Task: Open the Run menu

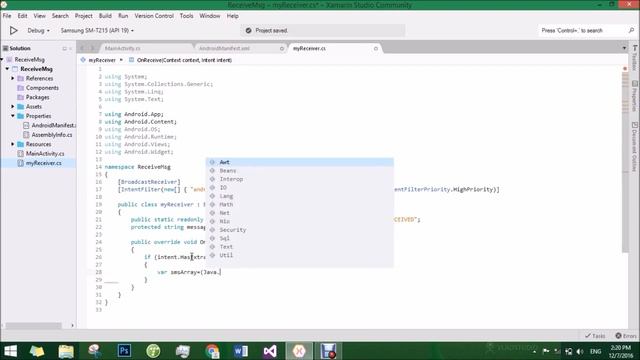Action: coord(123,16)
